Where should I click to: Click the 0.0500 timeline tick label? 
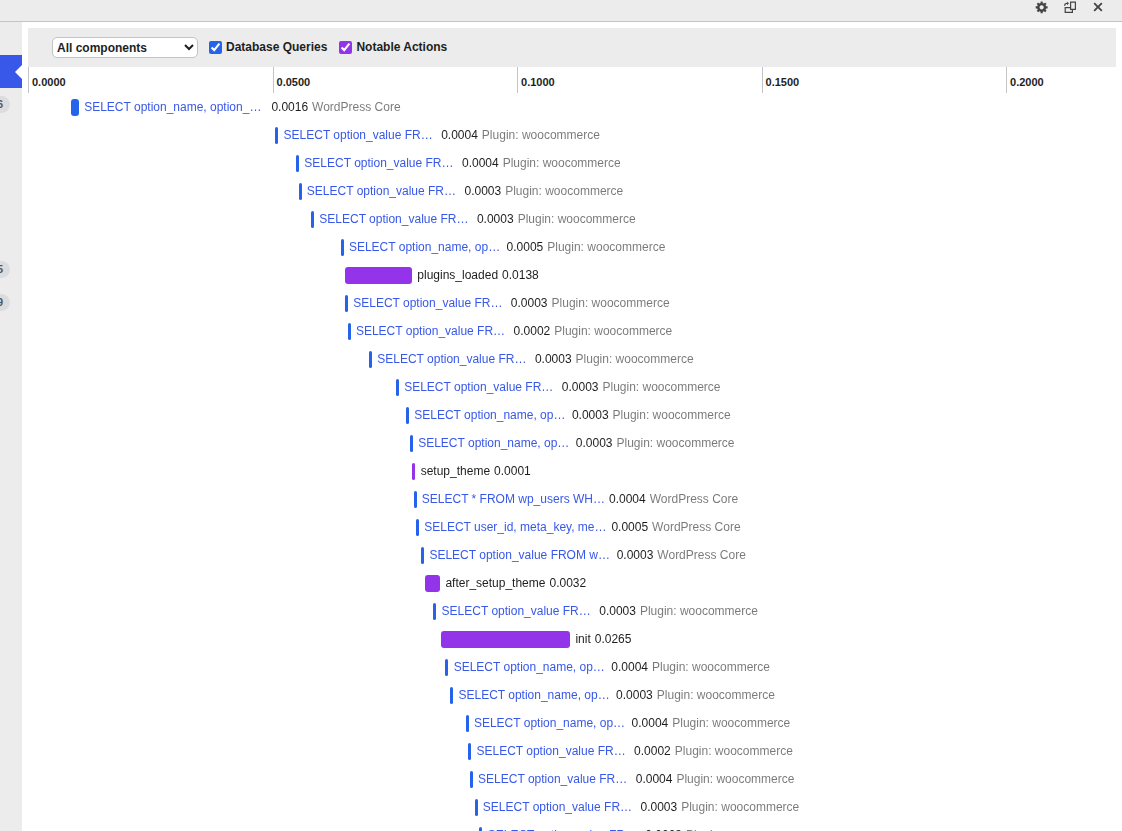[x=293, y=82]
